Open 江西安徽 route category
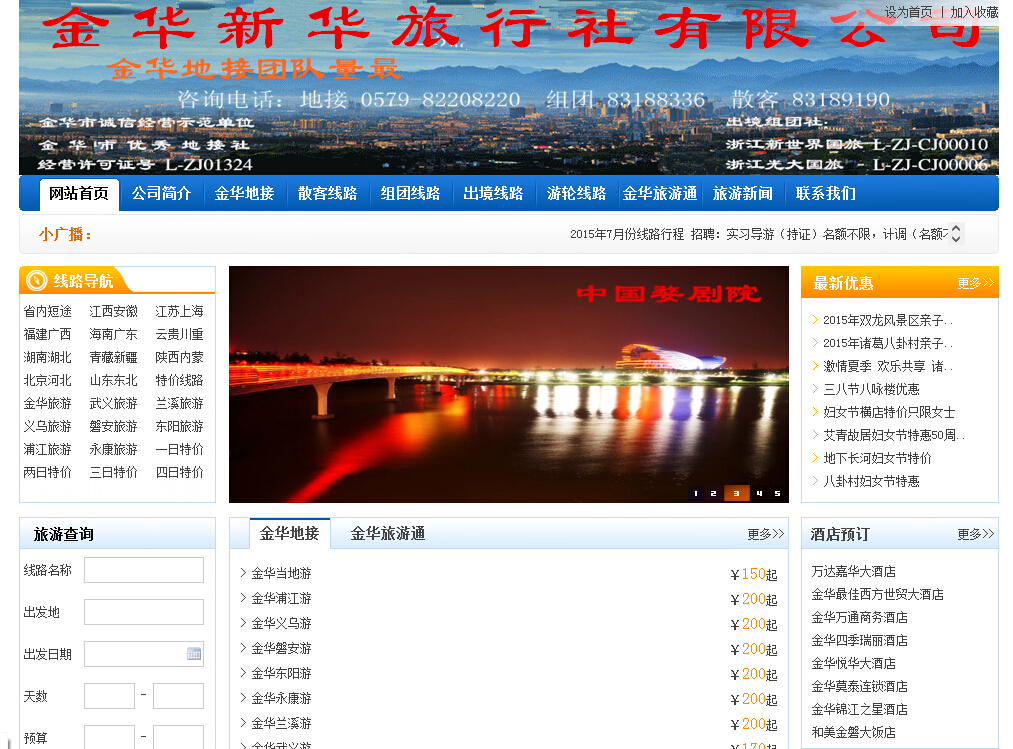 pyautogui.click(x=114, y=311)
